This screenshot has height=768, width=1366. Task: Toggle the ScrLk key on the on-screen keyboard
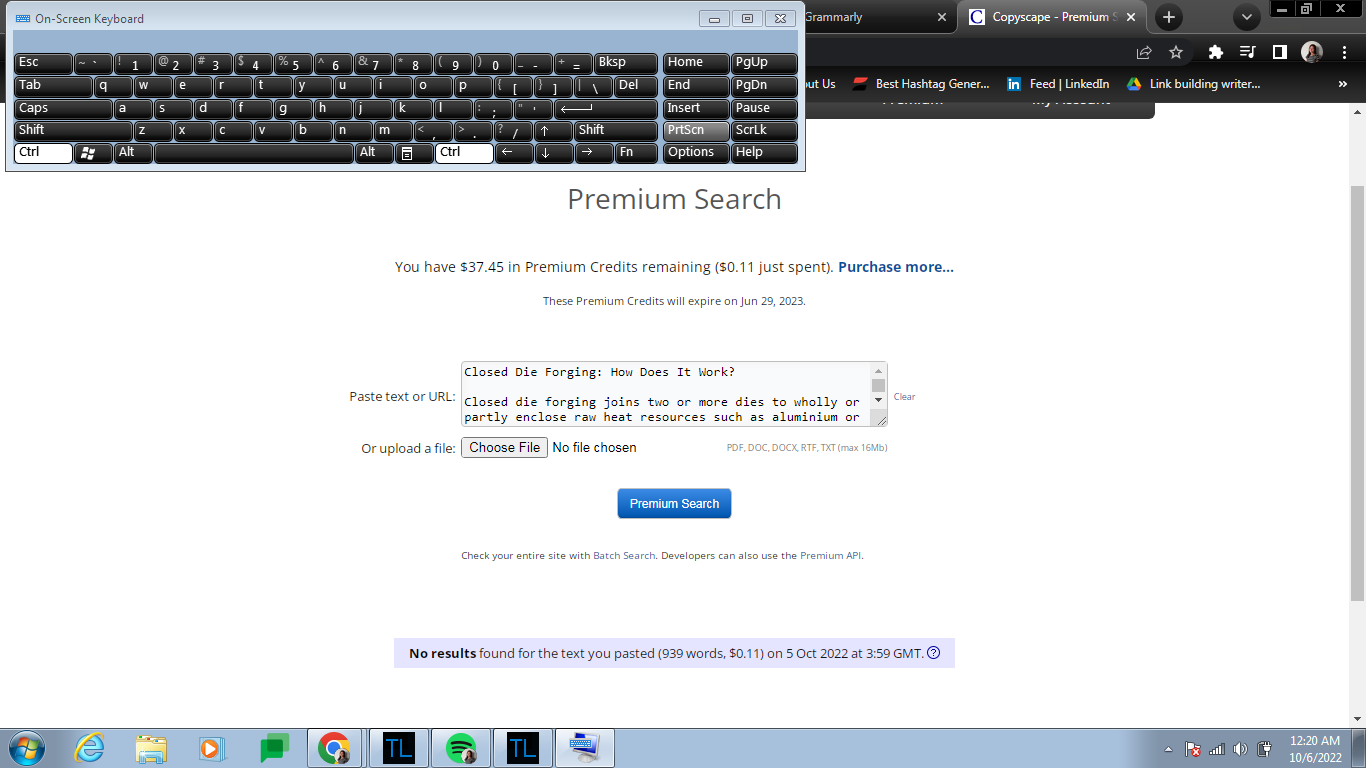pos(764,130)
